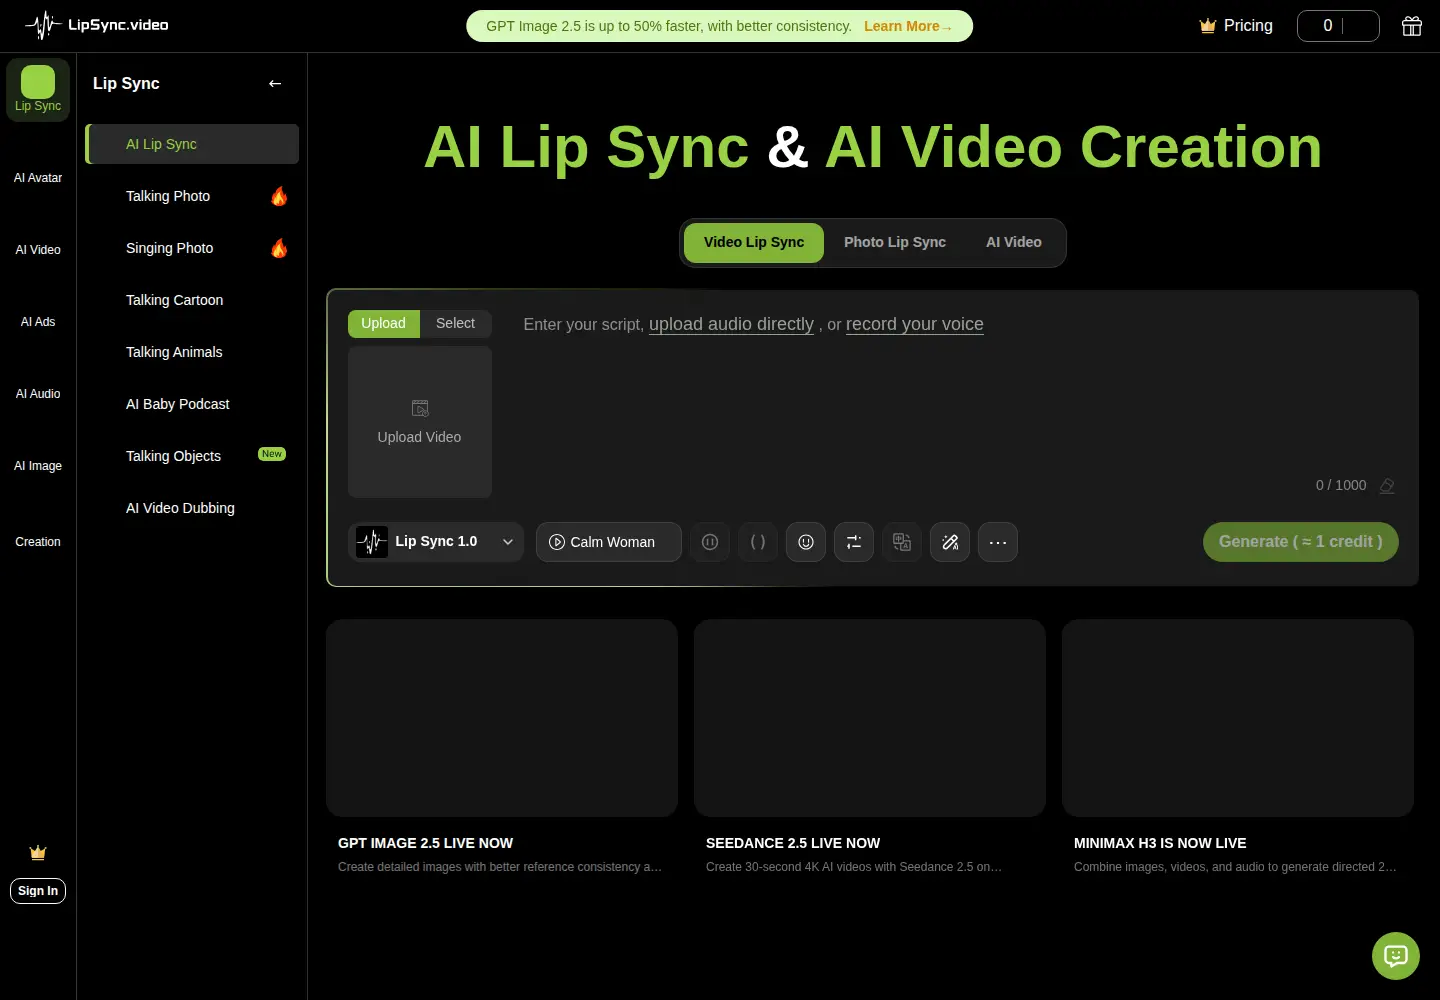
Task: Switch to Upload mode toggle
Action: (383, 324)
